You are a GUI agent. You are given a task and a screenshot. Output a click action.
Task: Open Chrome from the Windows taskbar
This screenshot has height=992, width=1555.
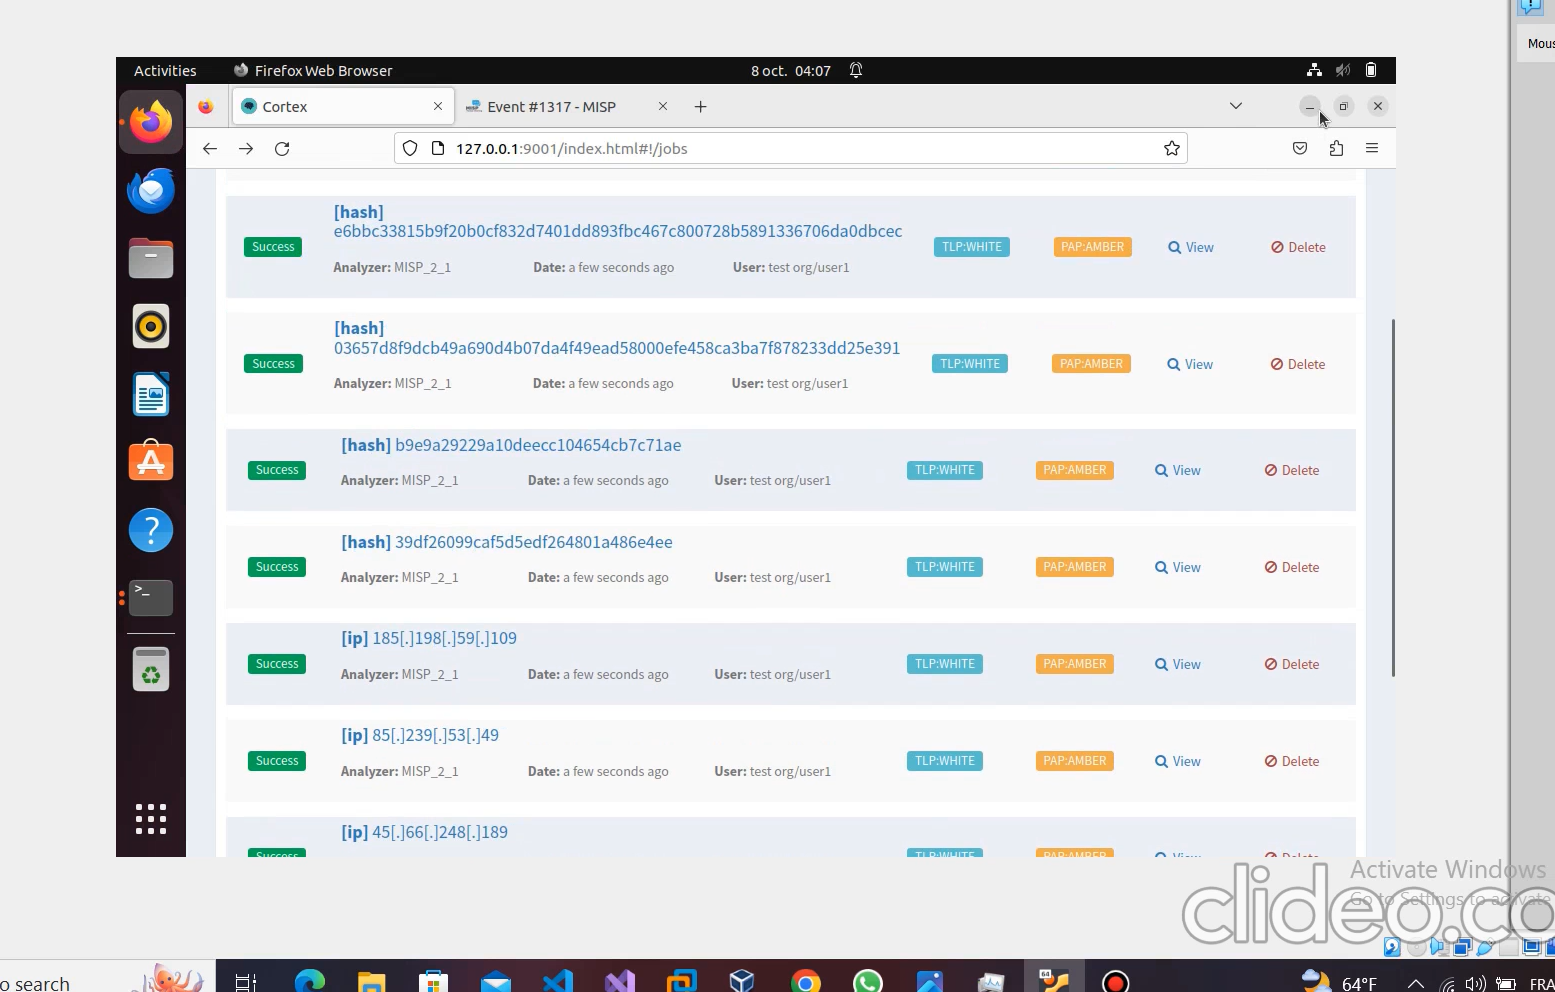pyautogui.click(x=805, y=982)
